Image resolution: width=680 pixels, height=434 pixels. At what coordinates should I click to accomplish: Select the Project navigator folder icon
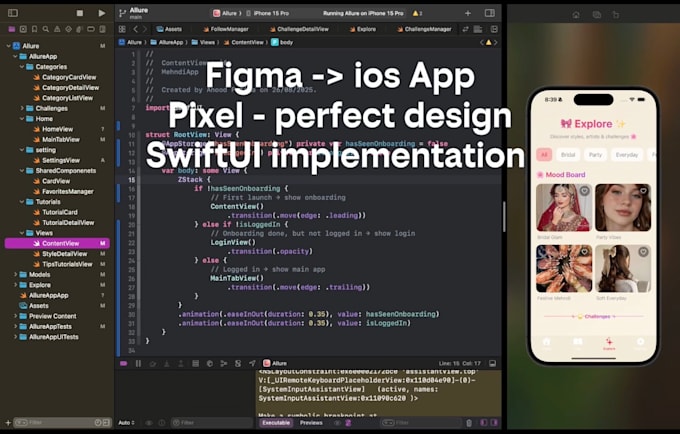[12, 29]
